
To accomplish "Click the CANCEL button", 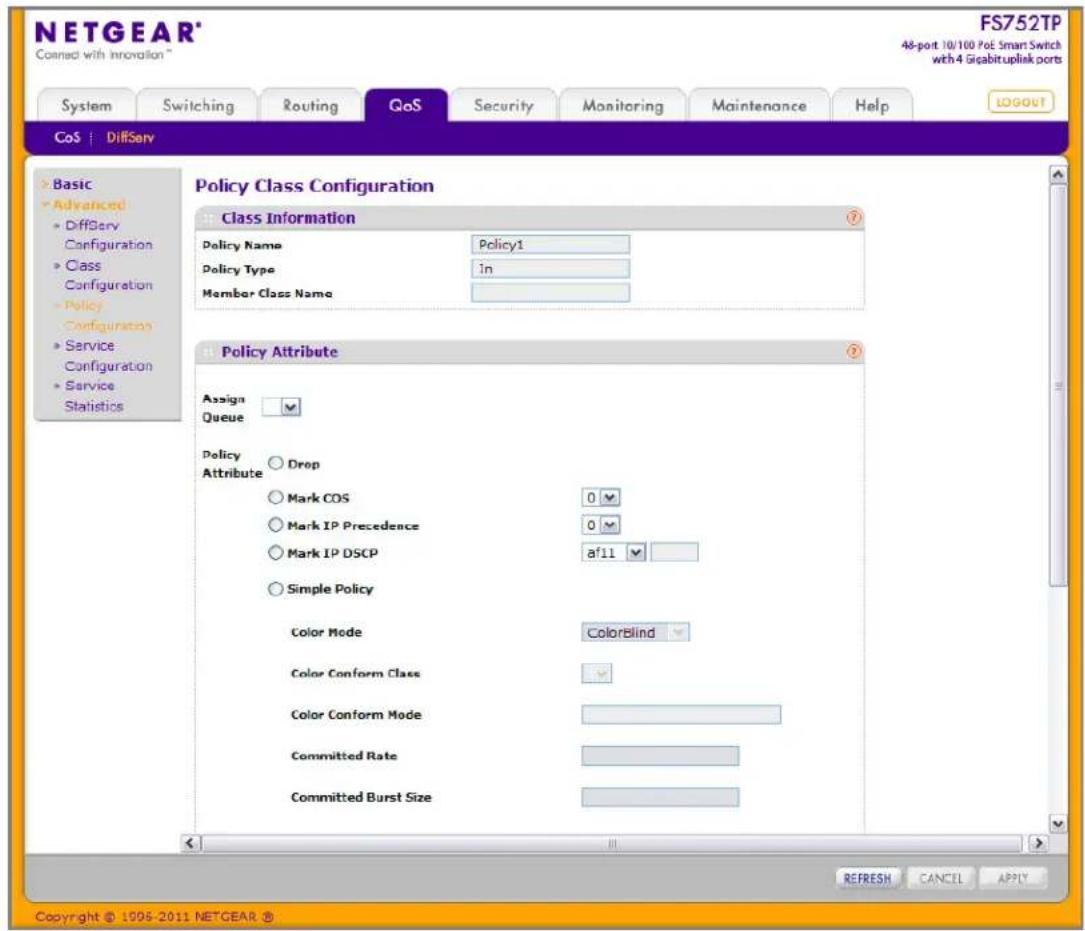I will point(940,878).
